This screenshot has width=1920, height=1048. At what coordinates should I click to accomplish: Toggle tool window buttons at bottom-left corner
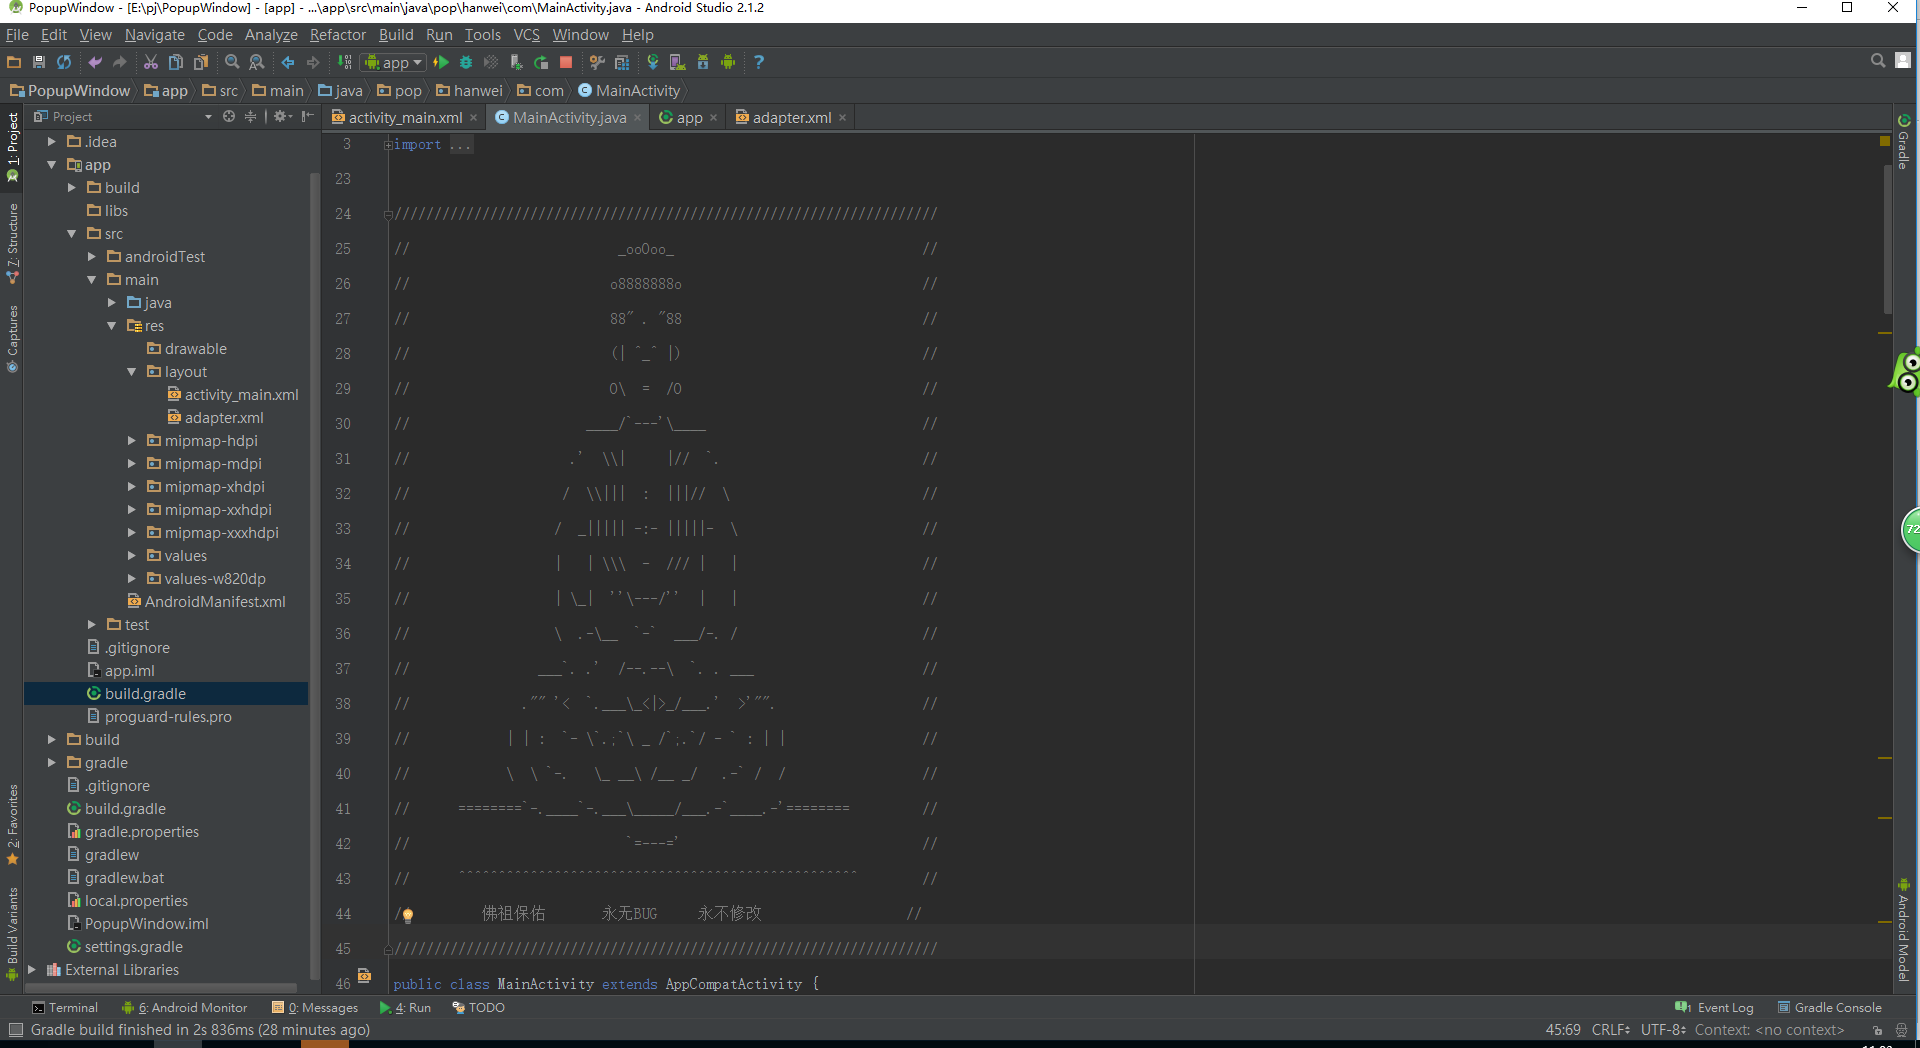pos(15,1030)
